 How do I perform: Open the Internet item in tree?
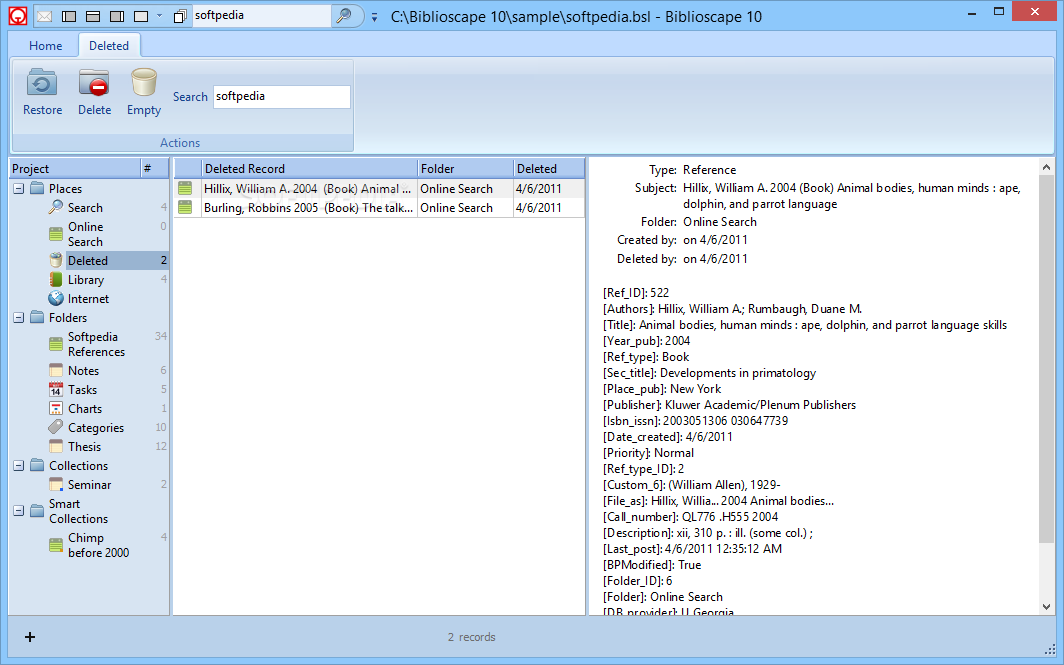coord(88,299)
